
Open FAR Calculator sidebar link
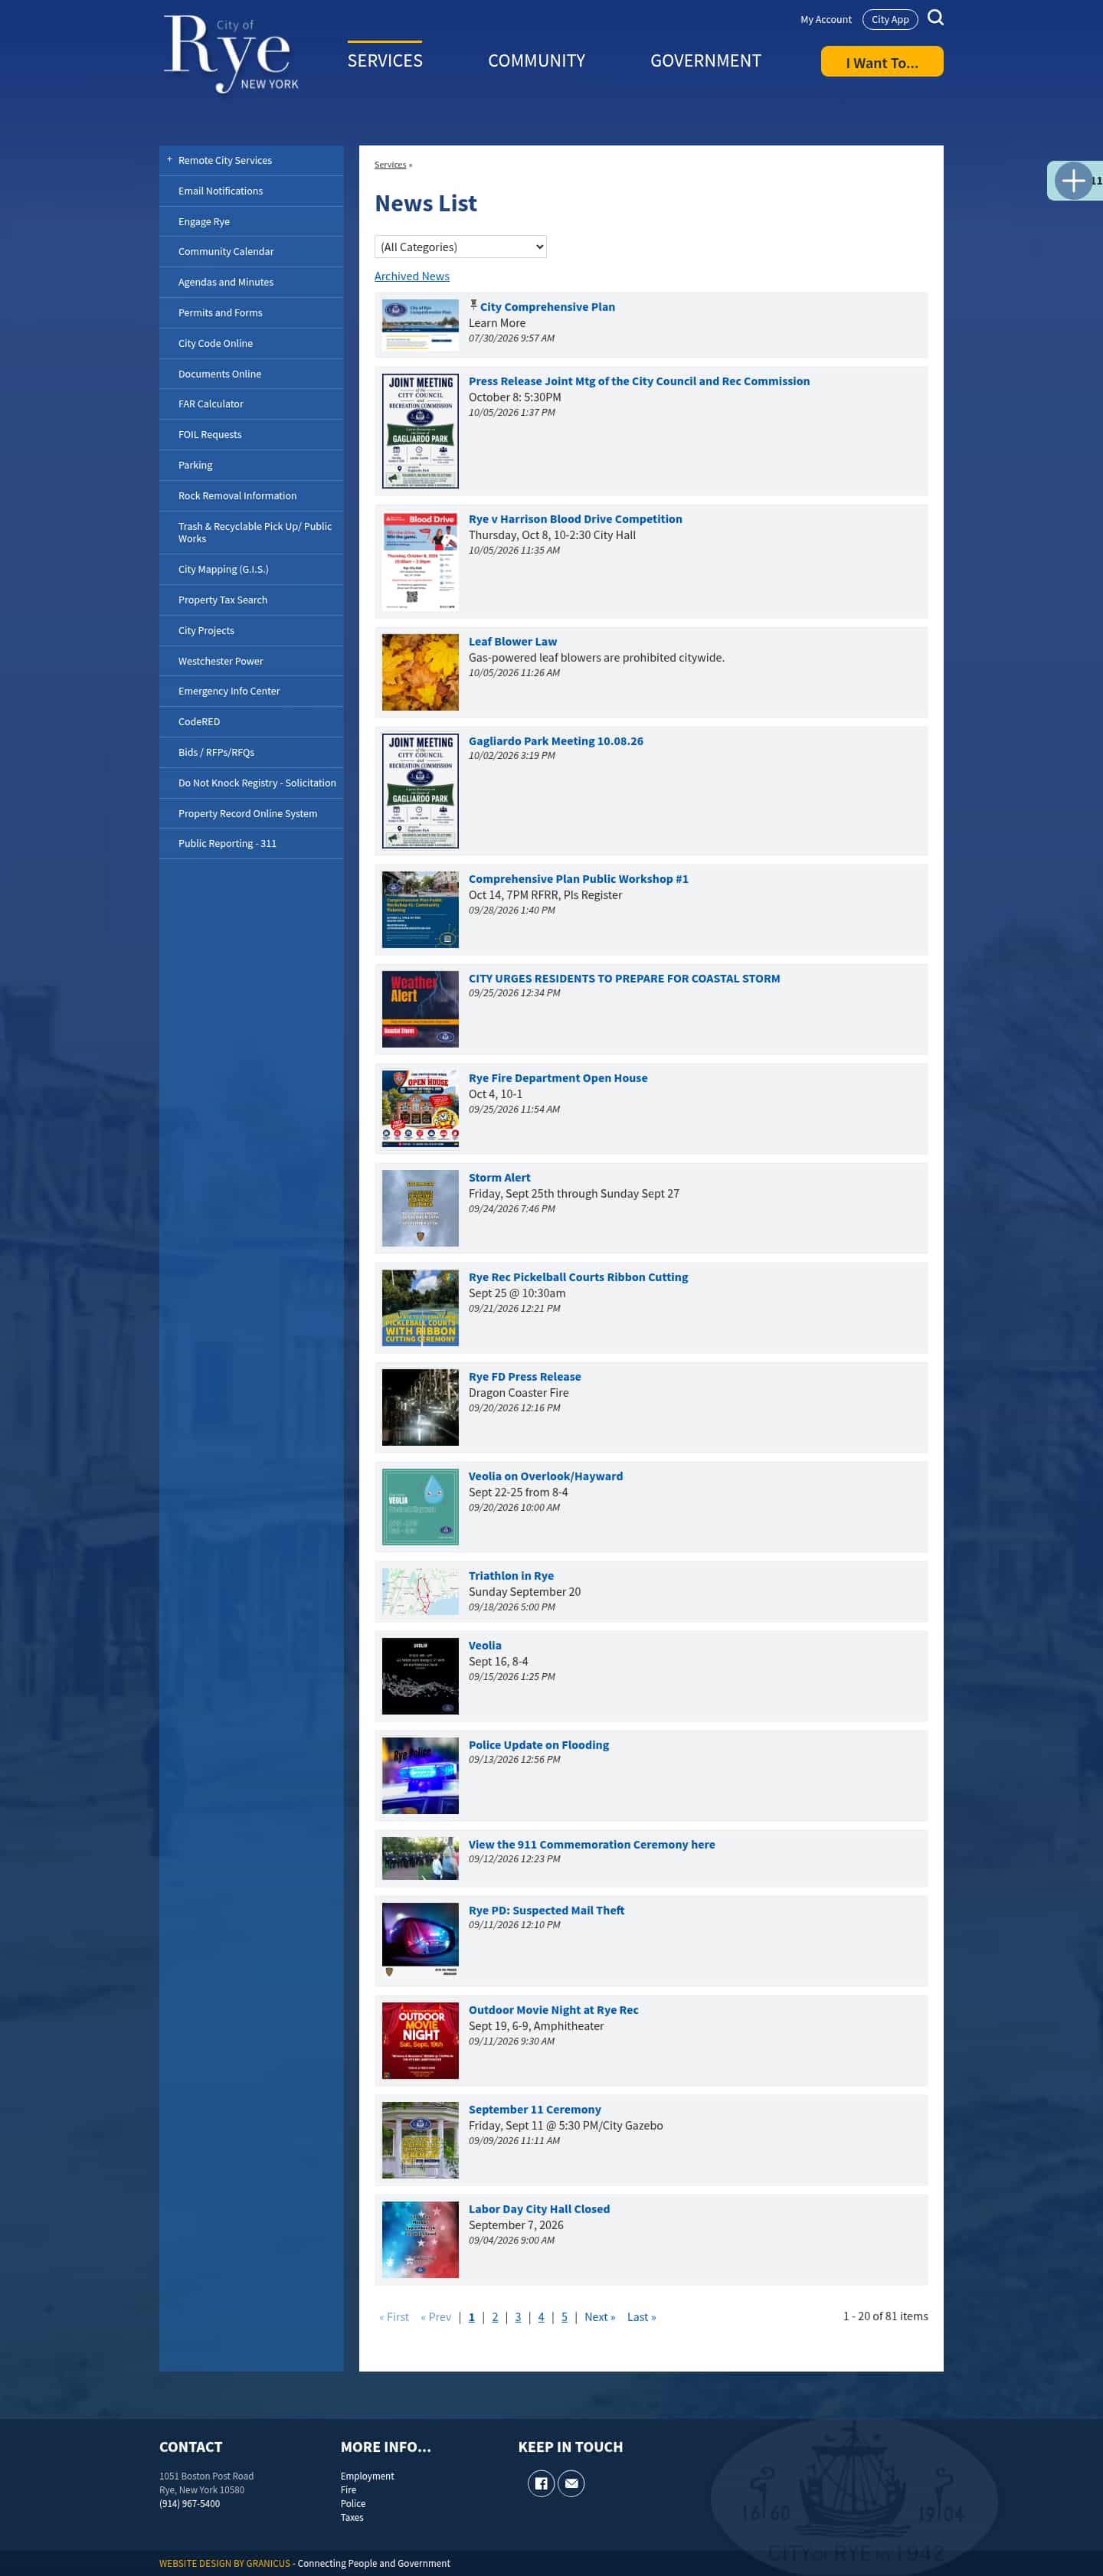251,404
